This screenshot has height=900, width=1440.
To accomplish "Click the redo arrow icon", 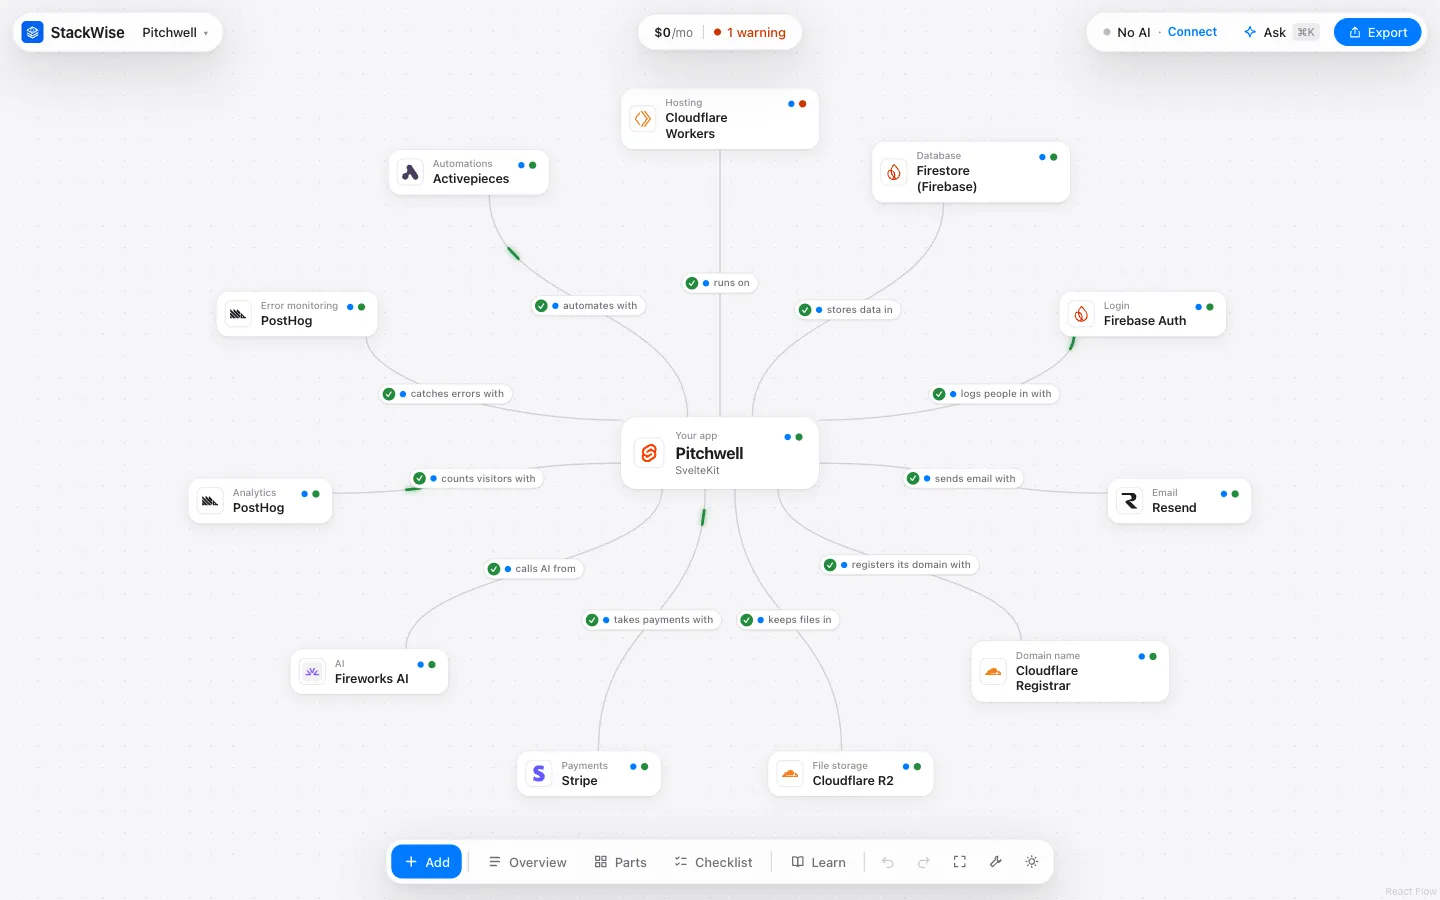I will tap(924, 862).
